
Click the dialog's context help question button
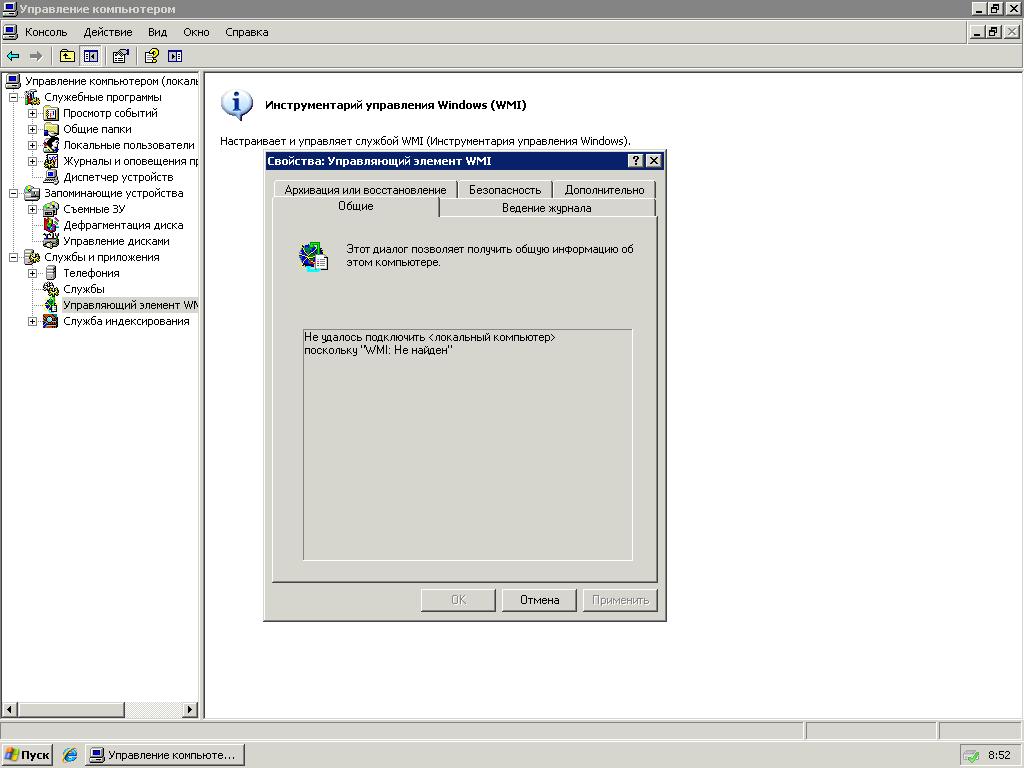635,161
